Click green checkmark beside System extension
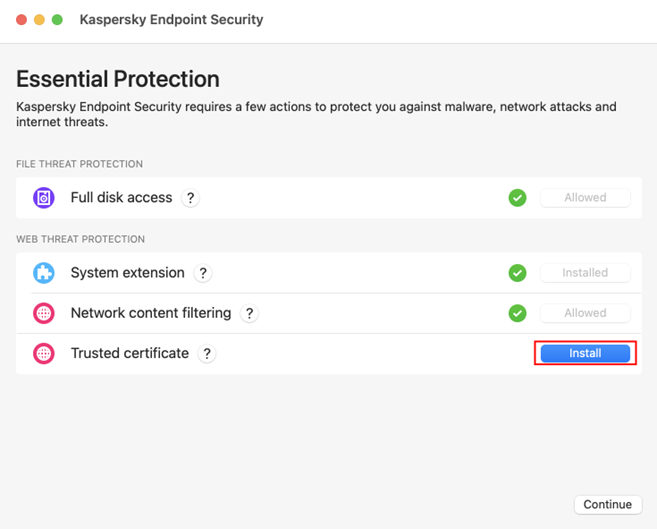Viewport: 657px width, 529px height. tap(517, 273)
